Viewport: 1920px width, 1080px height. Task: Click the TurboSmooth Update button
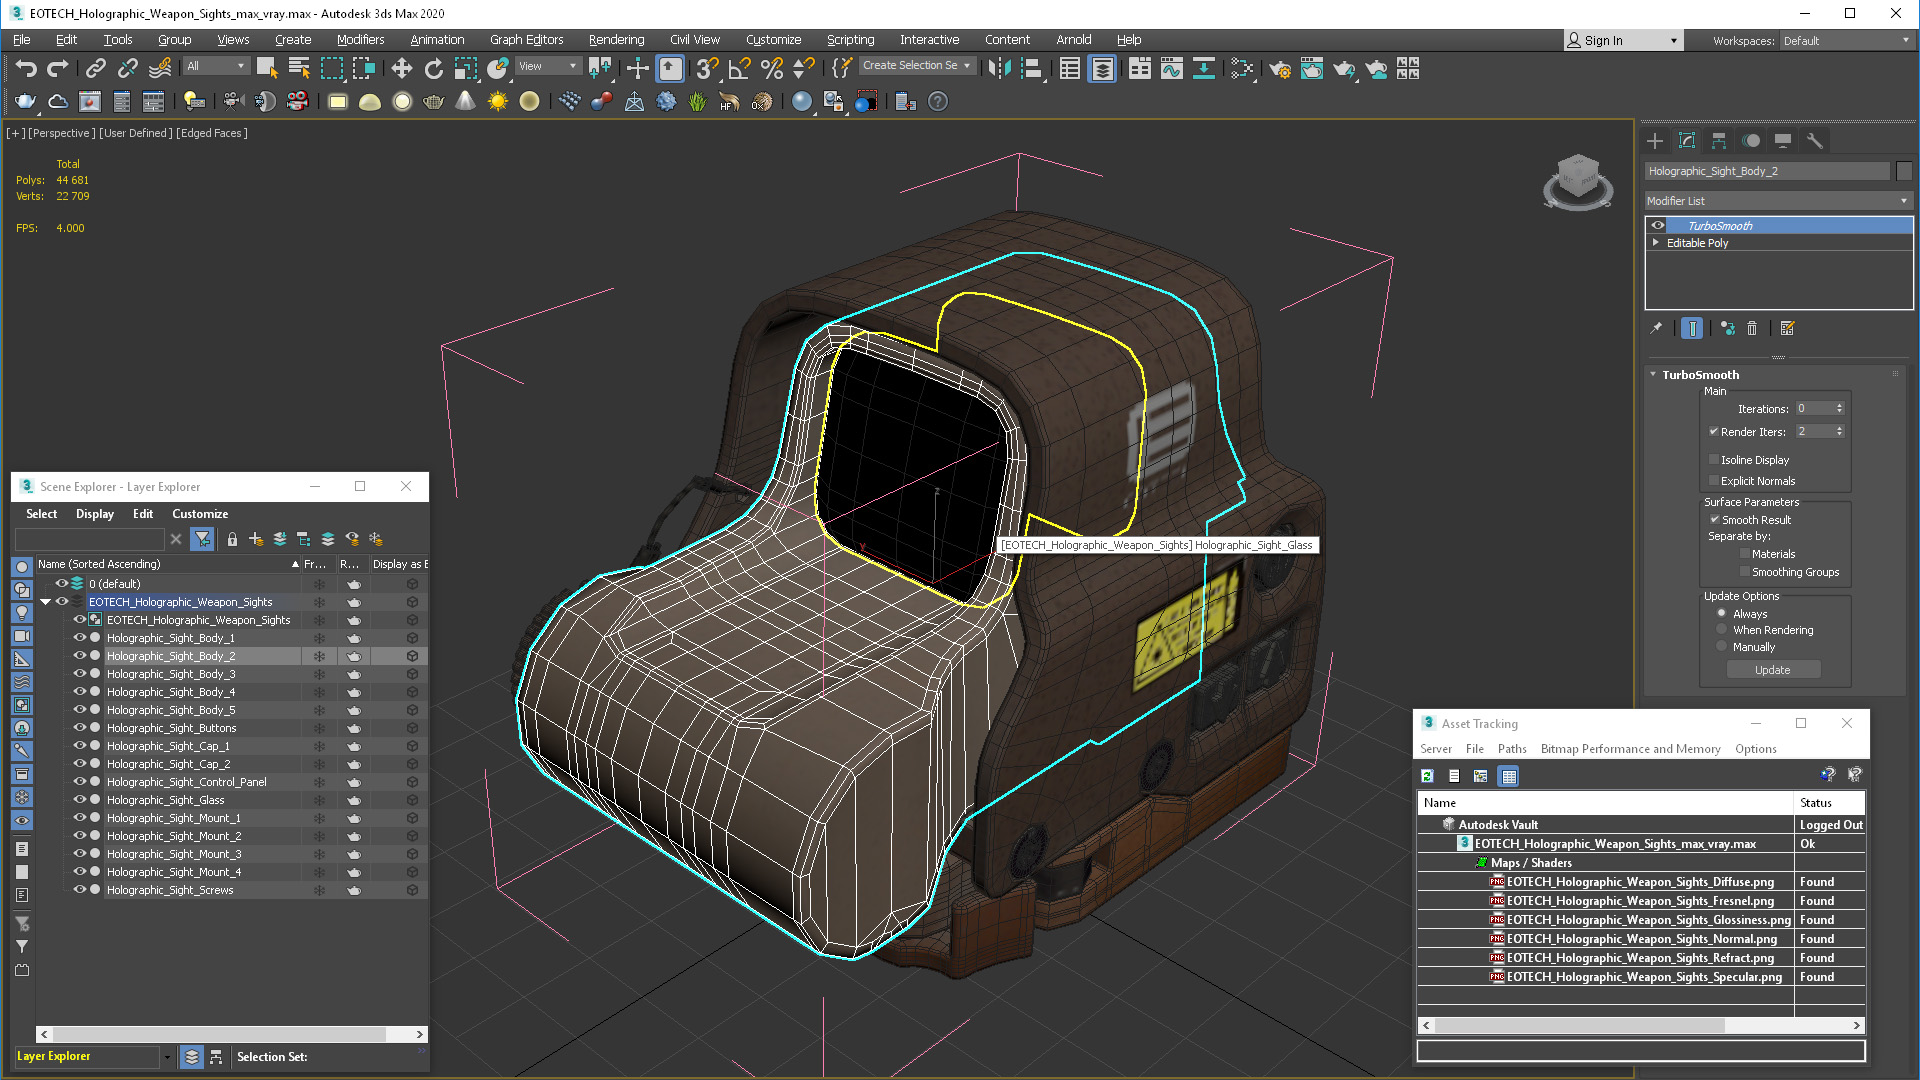[1773, 670]
